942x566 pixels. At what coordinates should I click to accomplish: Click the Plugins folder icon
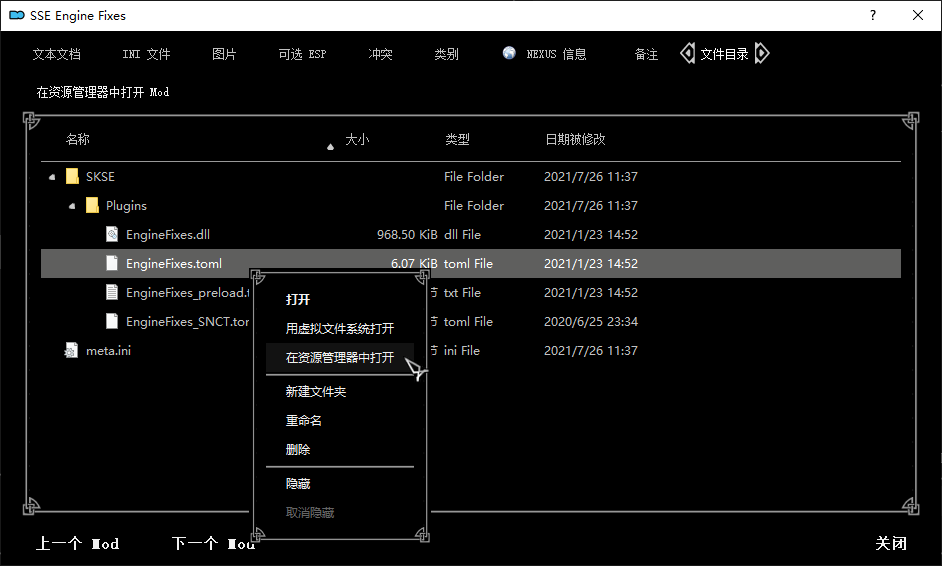click(93, 205)
